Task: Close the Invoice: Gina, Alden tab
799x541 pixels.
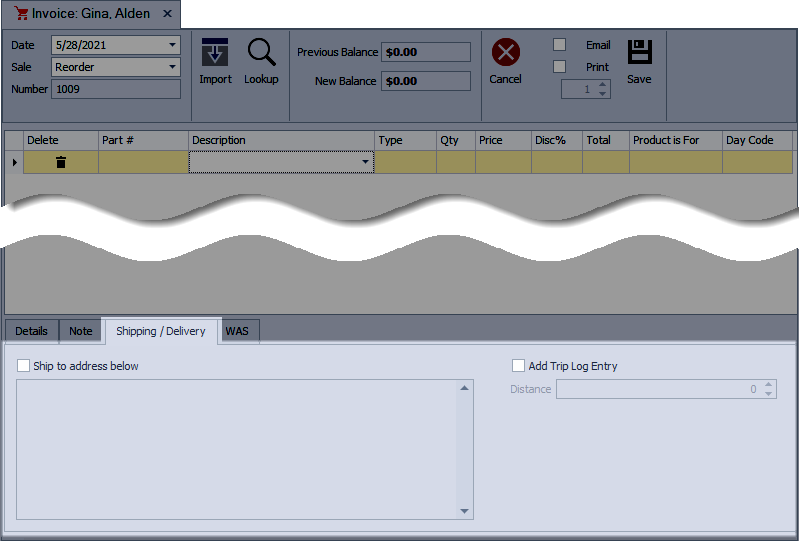Action: click(167, 14)
